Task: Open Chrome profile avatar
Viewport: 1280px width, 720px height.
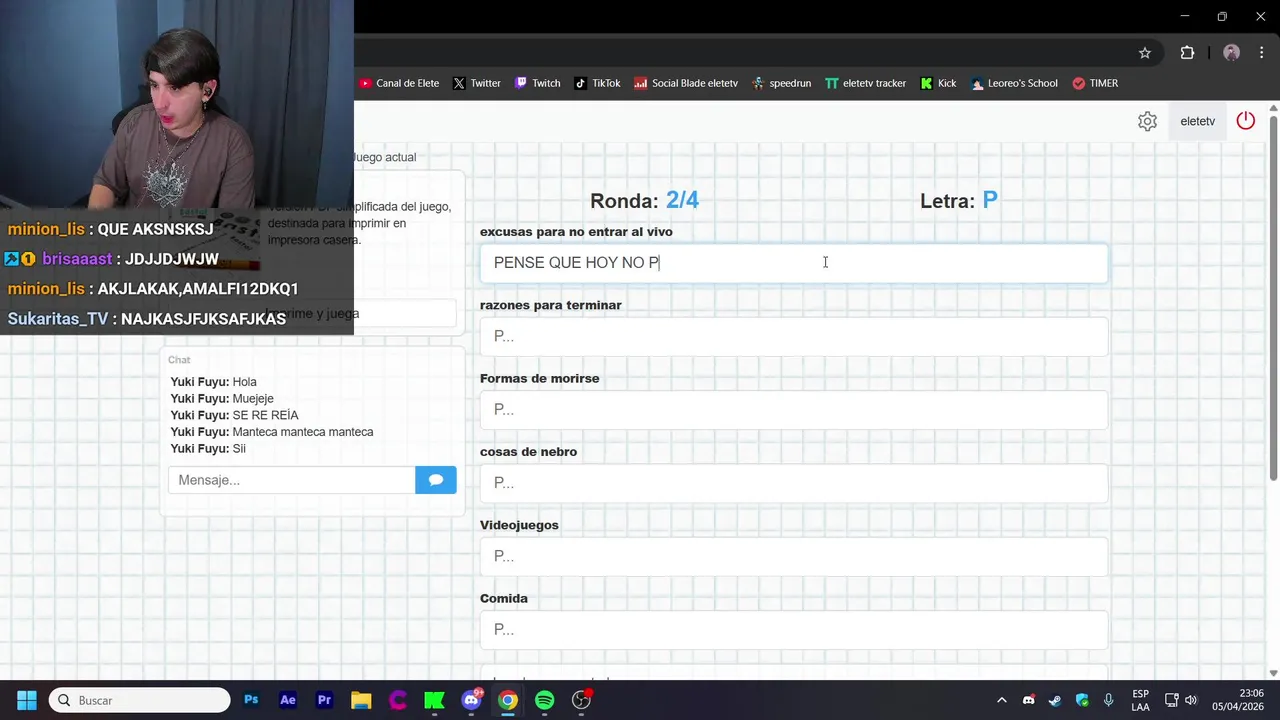Action: click(x=1231, y=53)
